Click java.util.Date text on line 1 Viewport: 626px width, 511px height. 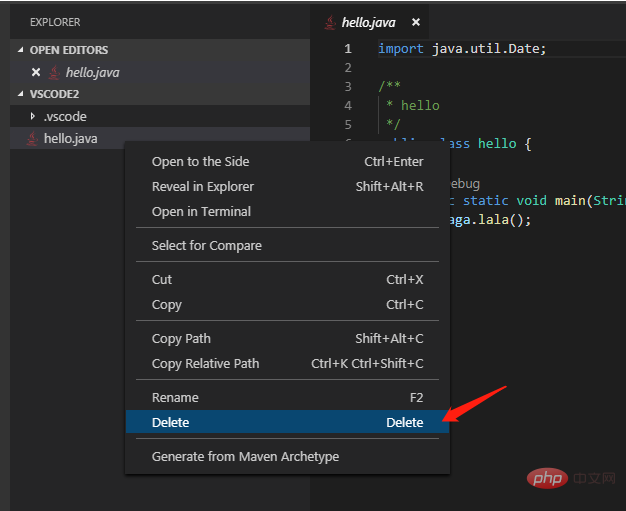pos(485,49)
